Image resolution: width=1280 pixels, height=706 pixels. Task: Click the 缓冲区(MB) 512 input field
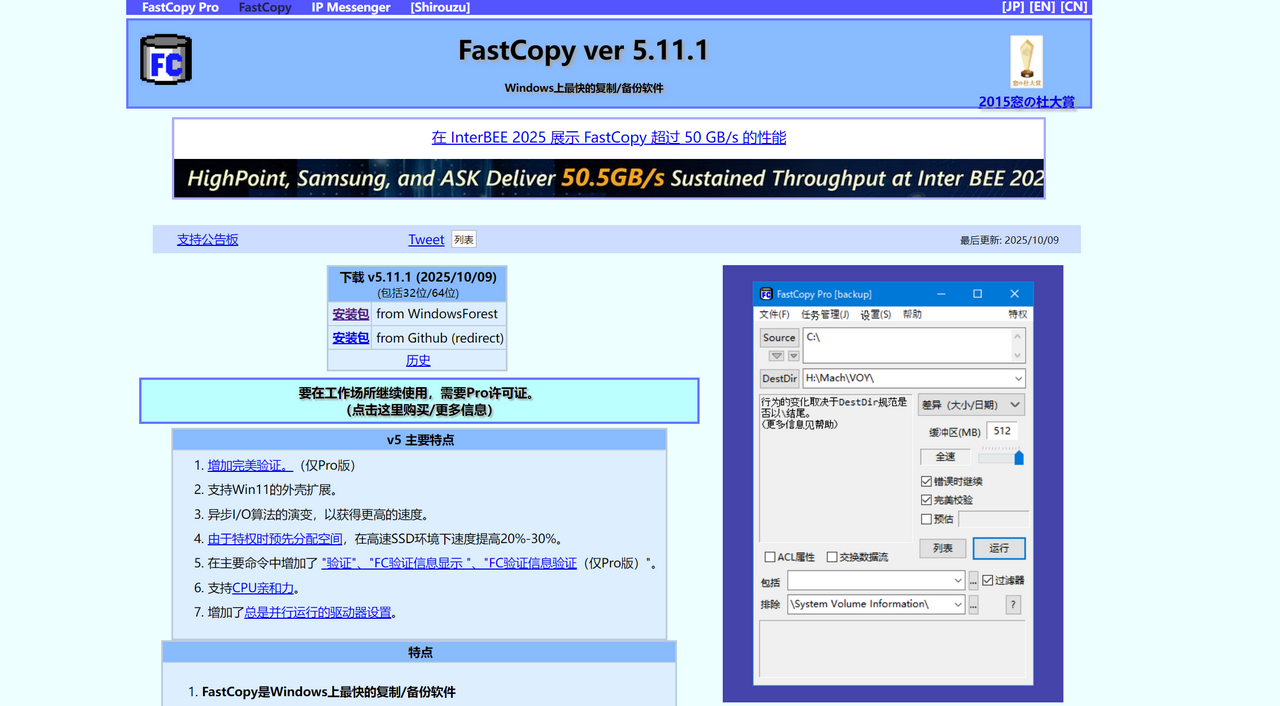pyautogui.click(x=1003, y=431)
